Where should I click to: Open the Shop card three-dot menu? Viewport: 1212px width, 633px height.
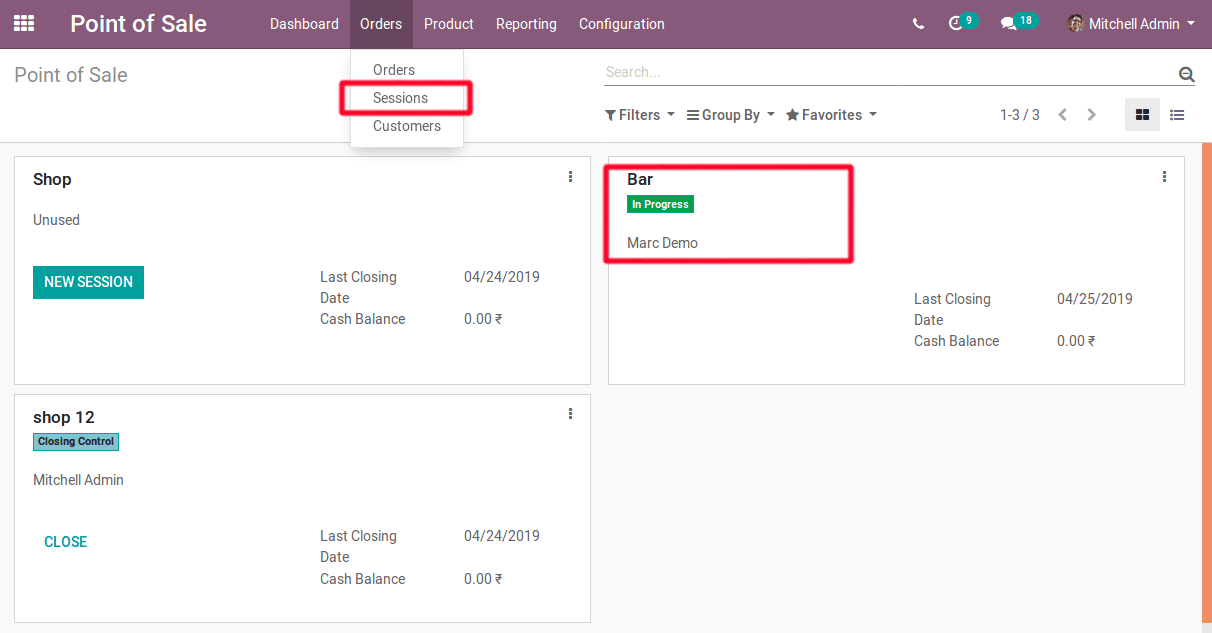(570, 177)
